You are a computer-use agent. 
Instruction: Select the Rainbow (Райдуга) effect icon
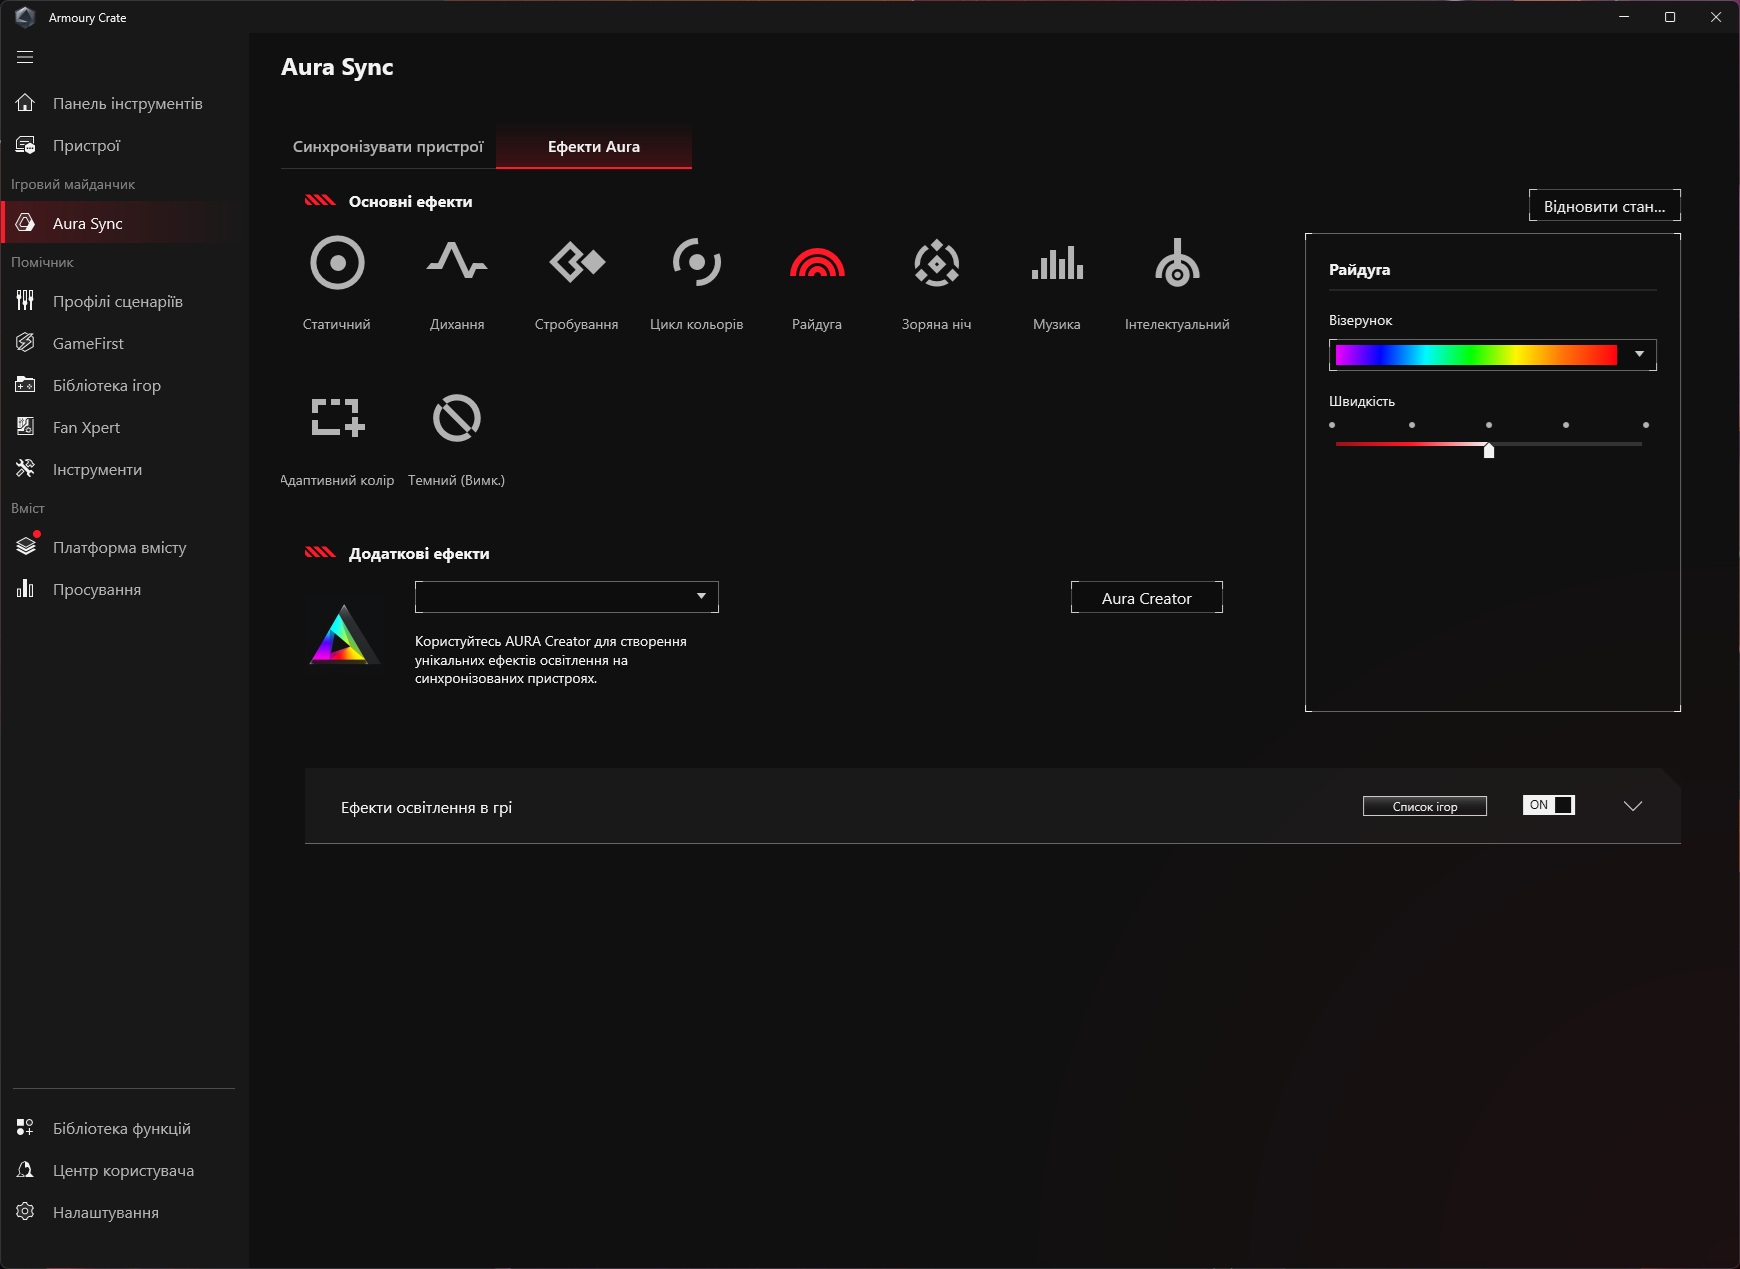point(817,263)
